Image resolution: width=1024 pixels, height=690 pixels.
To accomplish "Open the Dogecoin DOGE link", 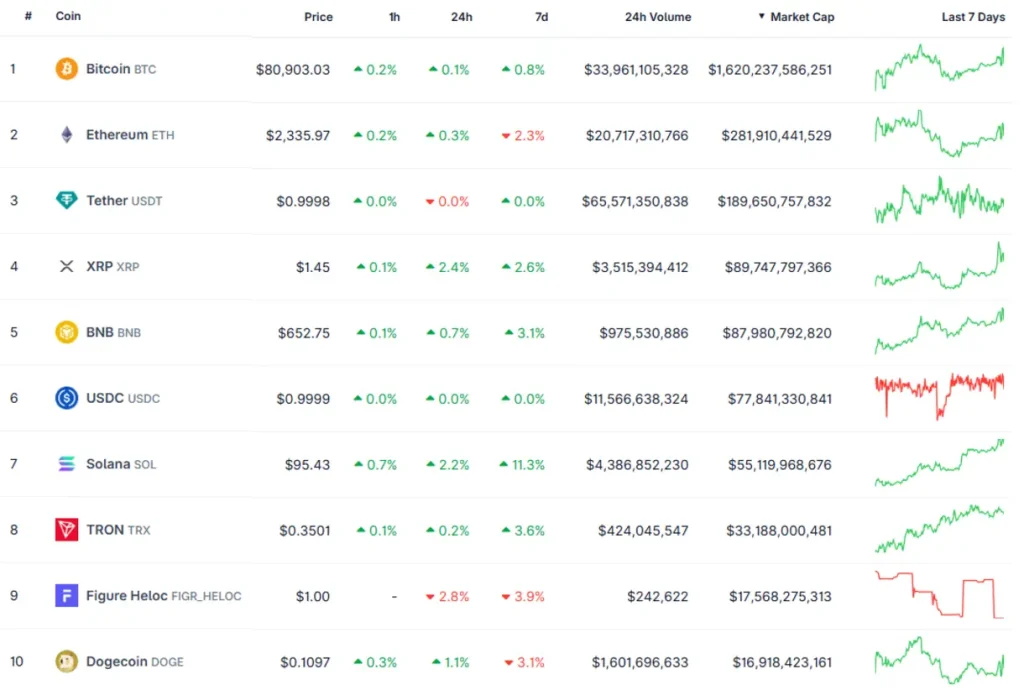I will click(x=135, y=662).
